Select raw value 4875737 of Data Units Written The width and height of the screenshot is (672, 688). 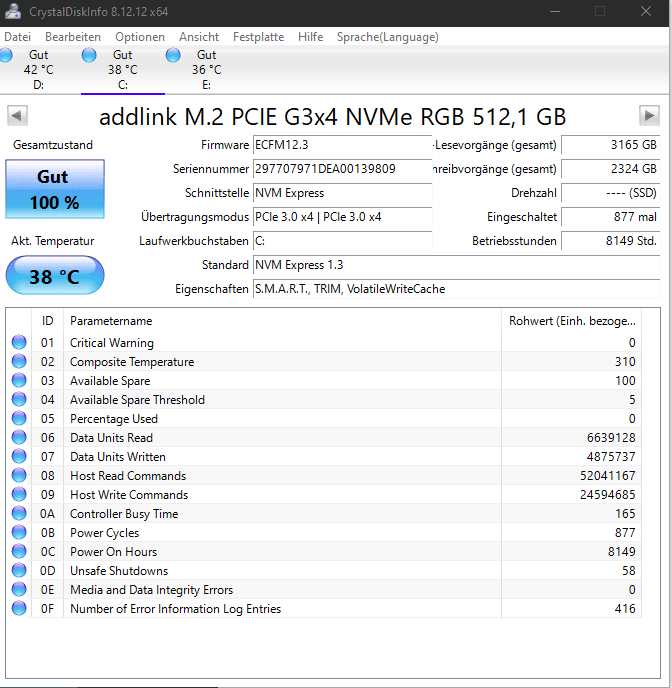(x=611, y=457)
